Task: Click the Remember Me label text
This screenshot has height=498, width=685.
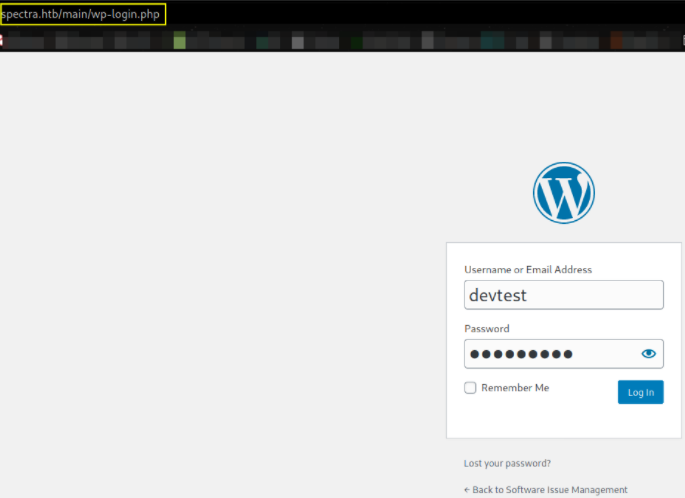Action: pyautogui.click(x=515, y=387)
